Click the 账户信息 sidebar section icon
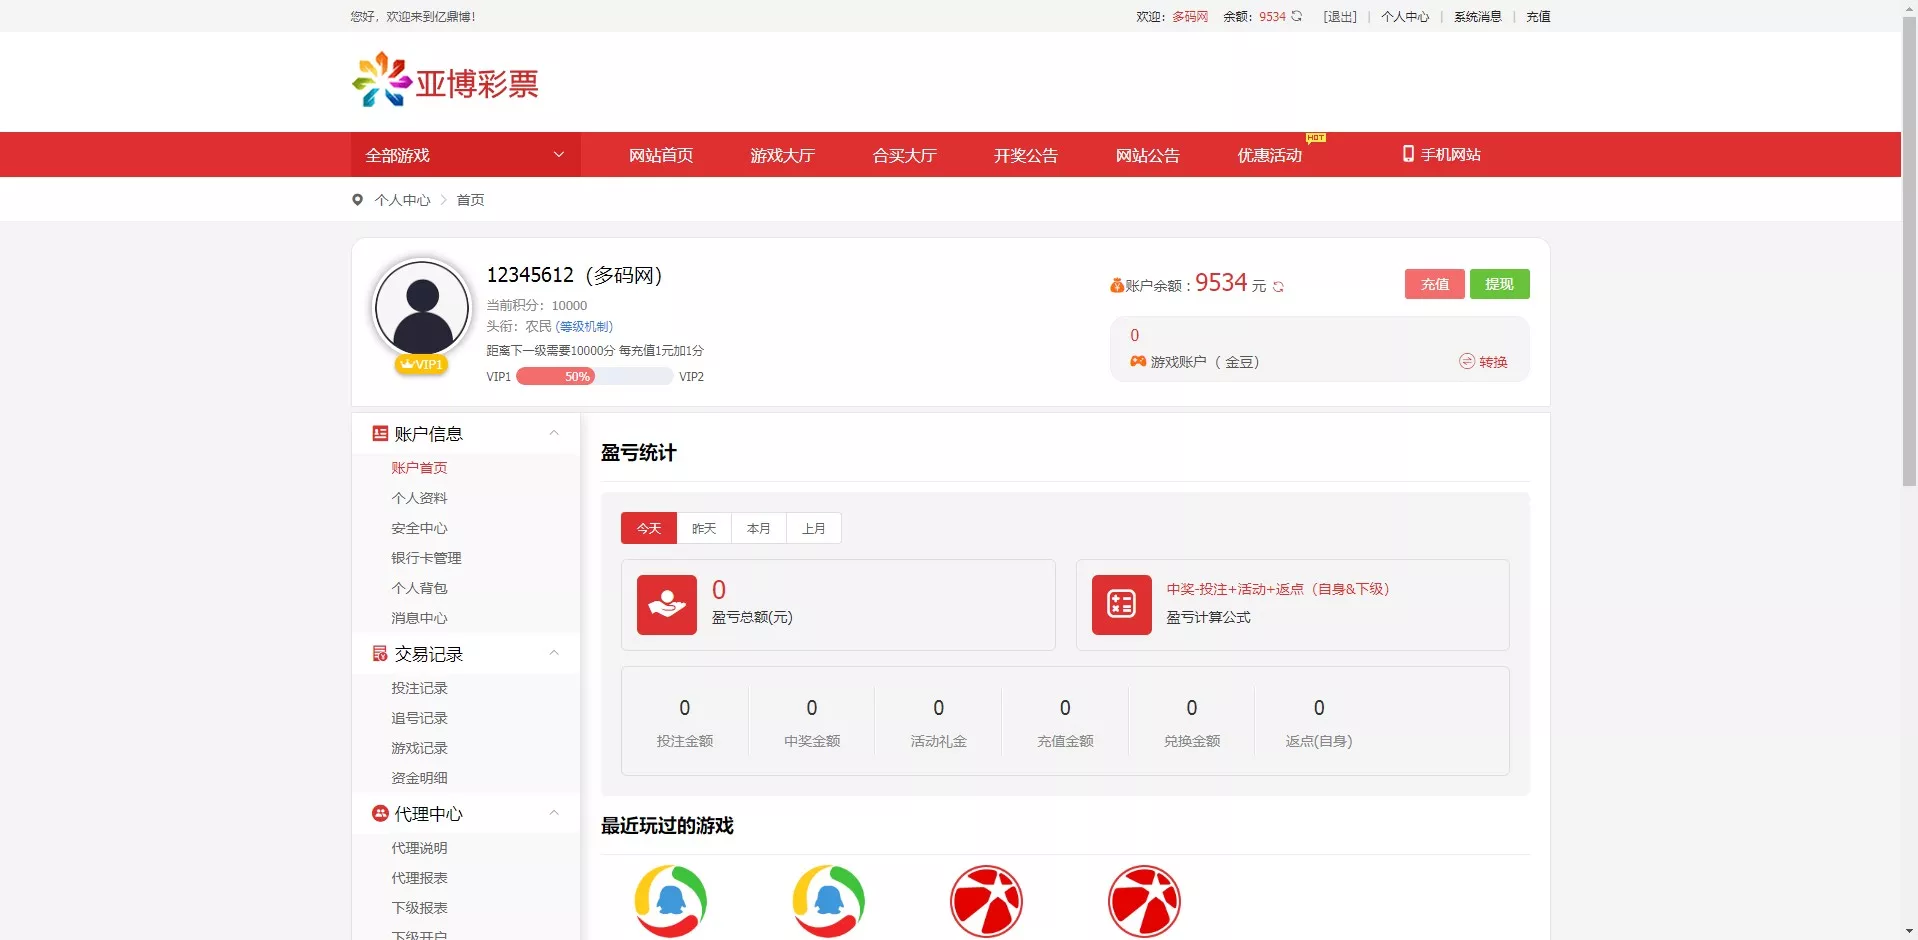 pyautogui.click(x=378, y=433)
